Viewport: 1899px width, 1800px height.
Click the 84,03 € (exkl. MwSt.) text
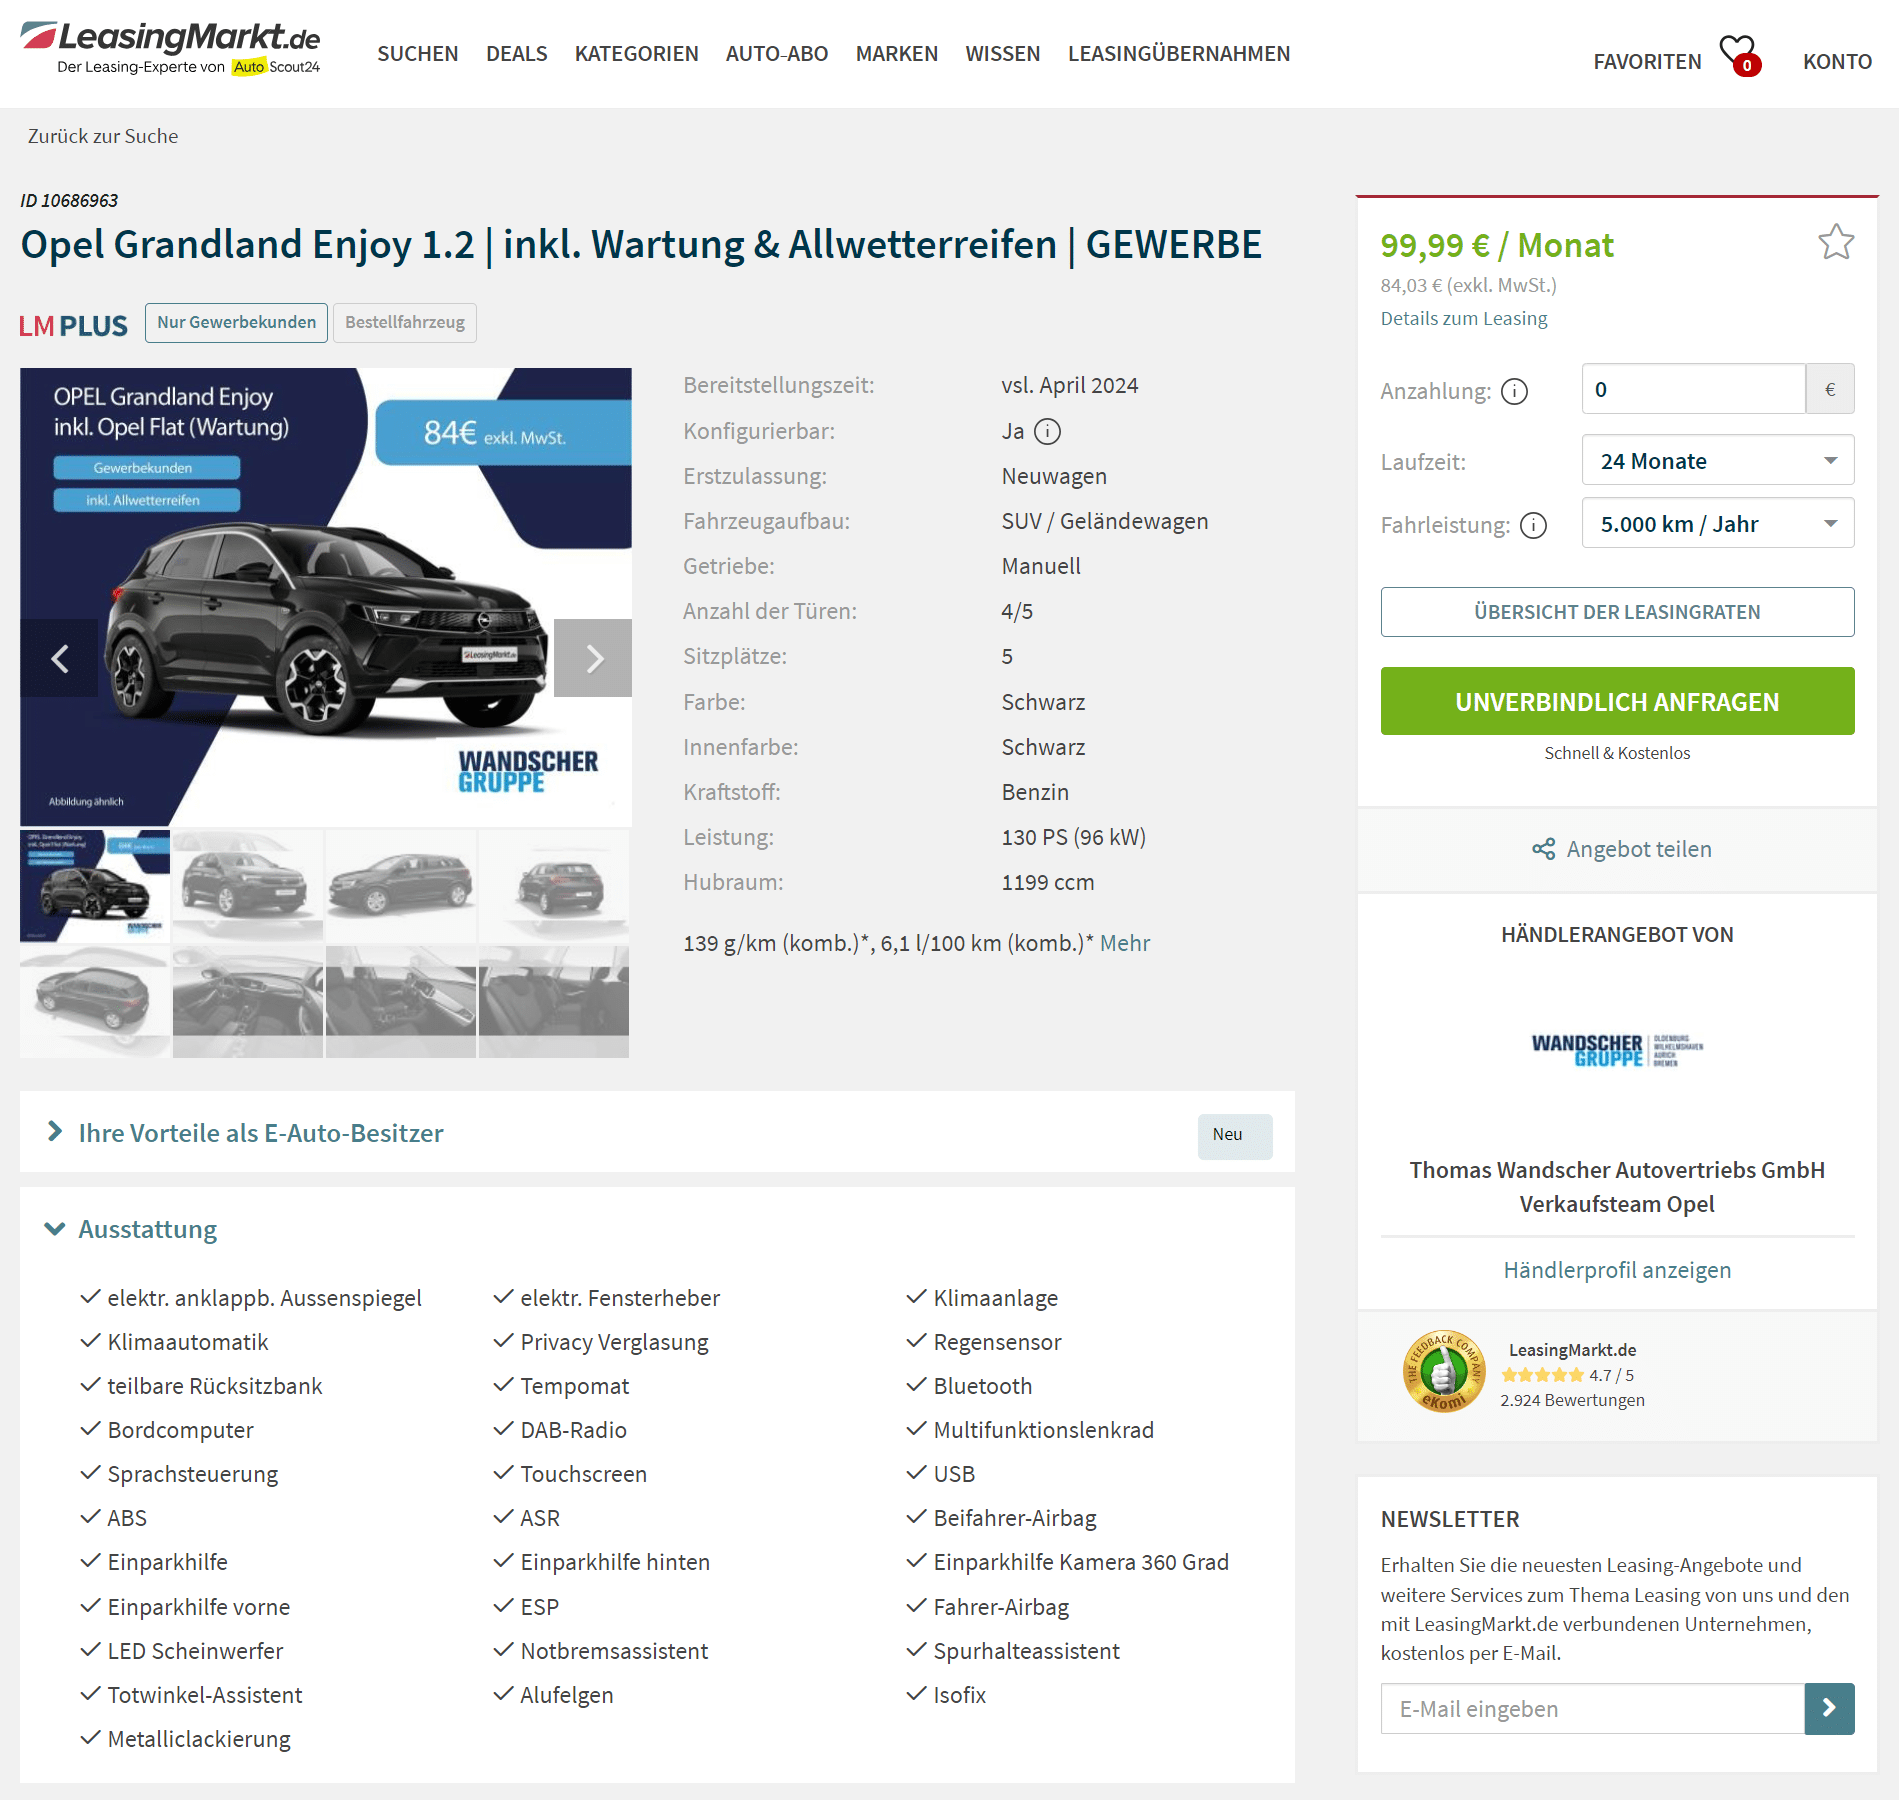pos(1468,285)
